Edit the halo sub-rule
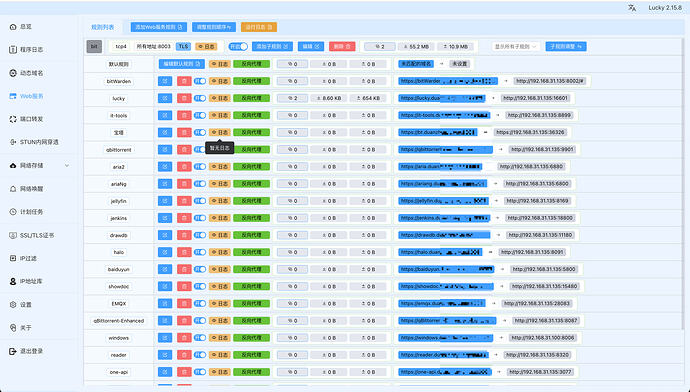Screen dimensions: 690x392 [x=165, y=253]
